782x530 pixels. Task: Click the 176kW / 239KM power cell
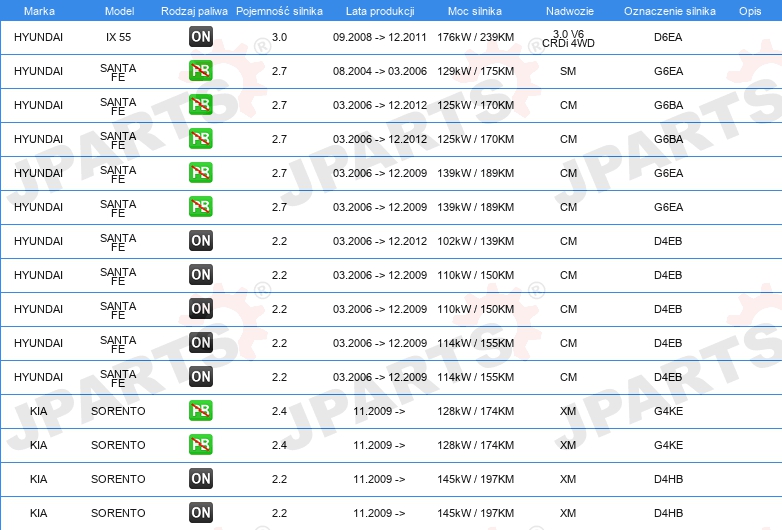(x=475, y=37)
